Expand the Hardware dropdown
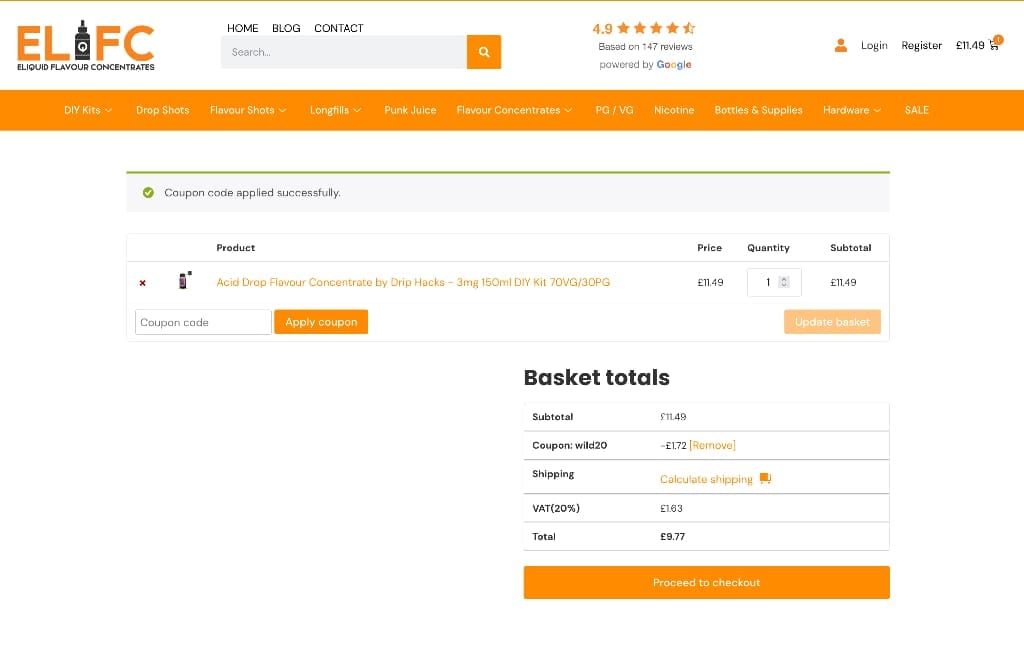Image resolution: width=1024 pixels, height=645 pixels. [852, 110]
